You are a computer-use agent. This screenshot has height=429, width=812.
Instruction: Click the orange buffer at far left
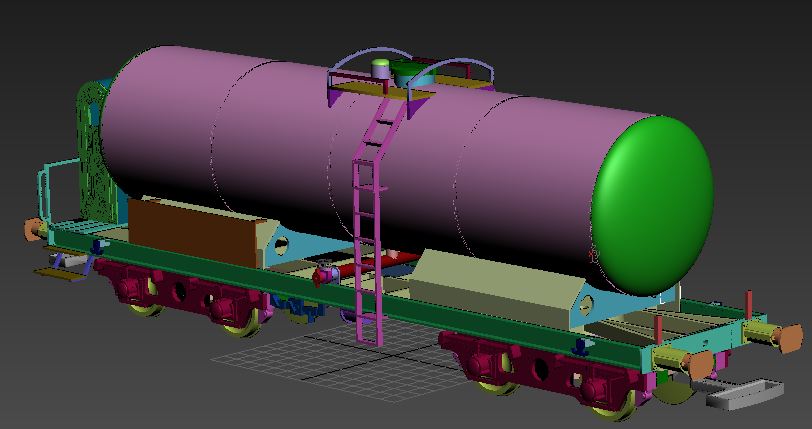pos(31,229)
